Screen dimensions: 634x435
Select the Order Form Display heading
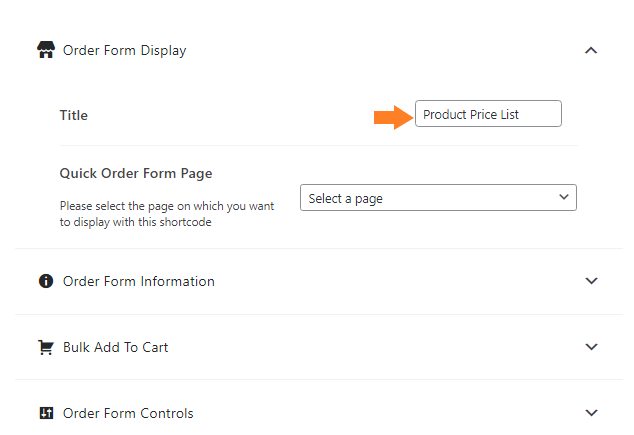tap(125, 50)
